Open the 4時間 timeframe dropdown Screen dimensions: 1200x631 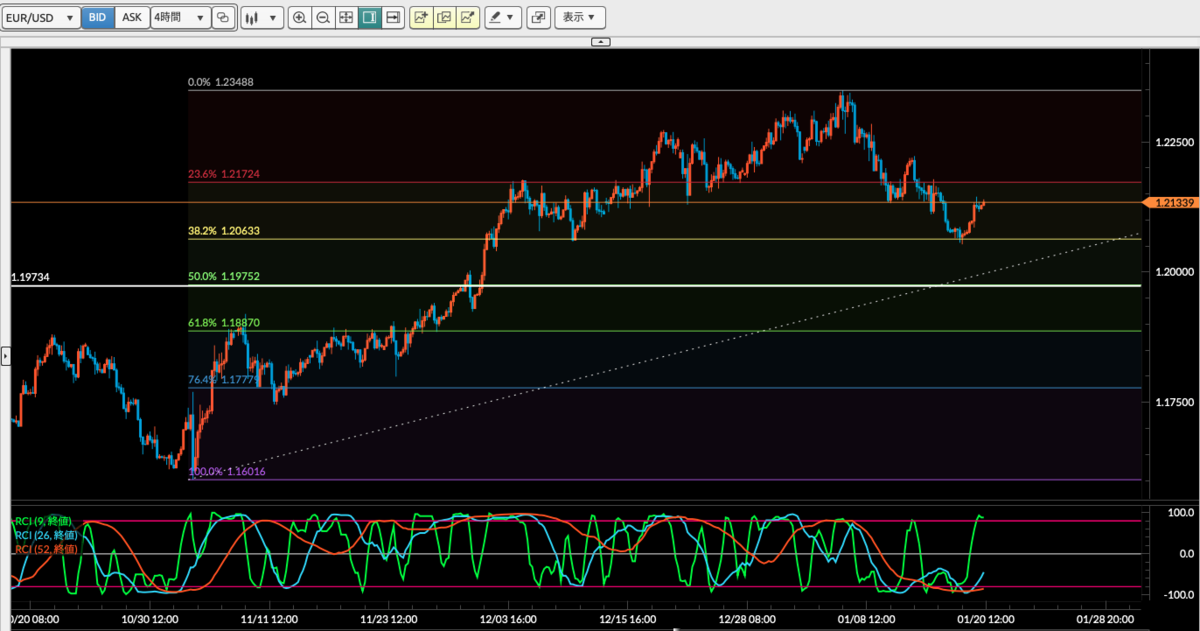pyautogui.click(x=180, y=17)
